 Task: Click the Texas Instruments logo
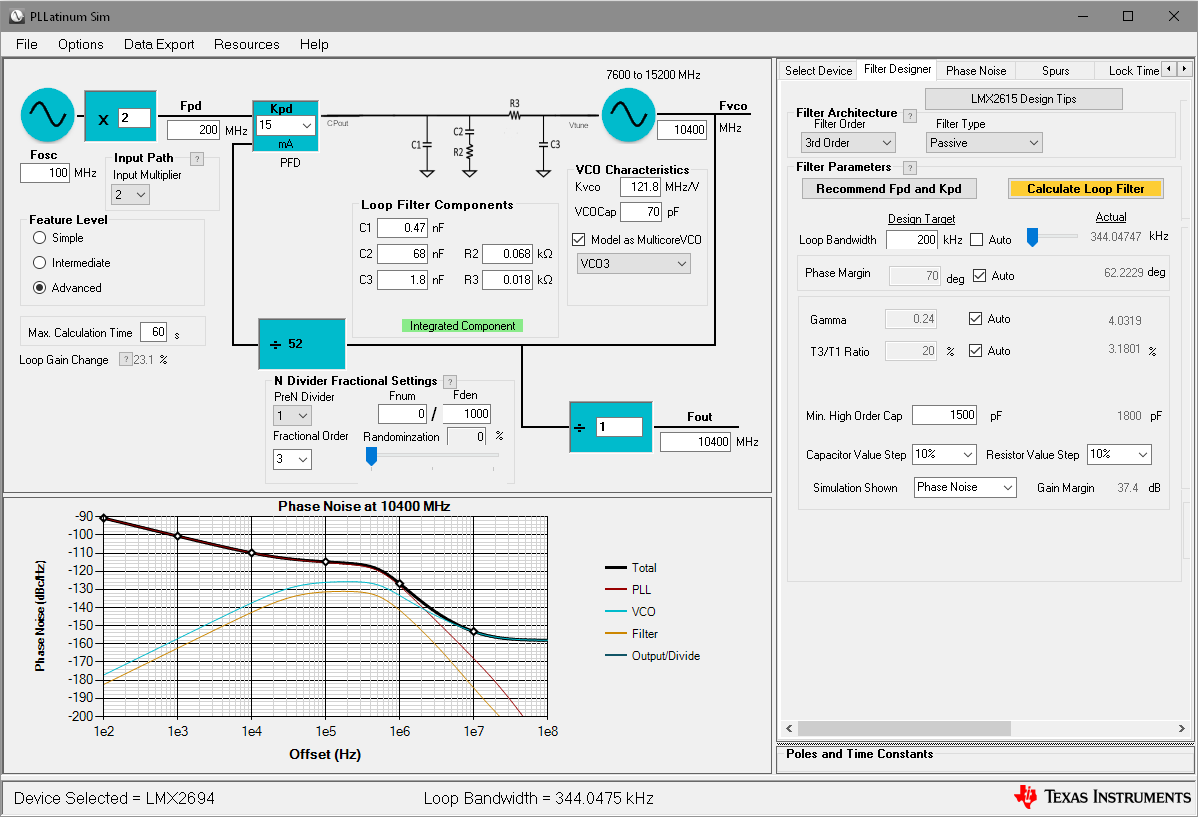click(x=1102, y=797)
